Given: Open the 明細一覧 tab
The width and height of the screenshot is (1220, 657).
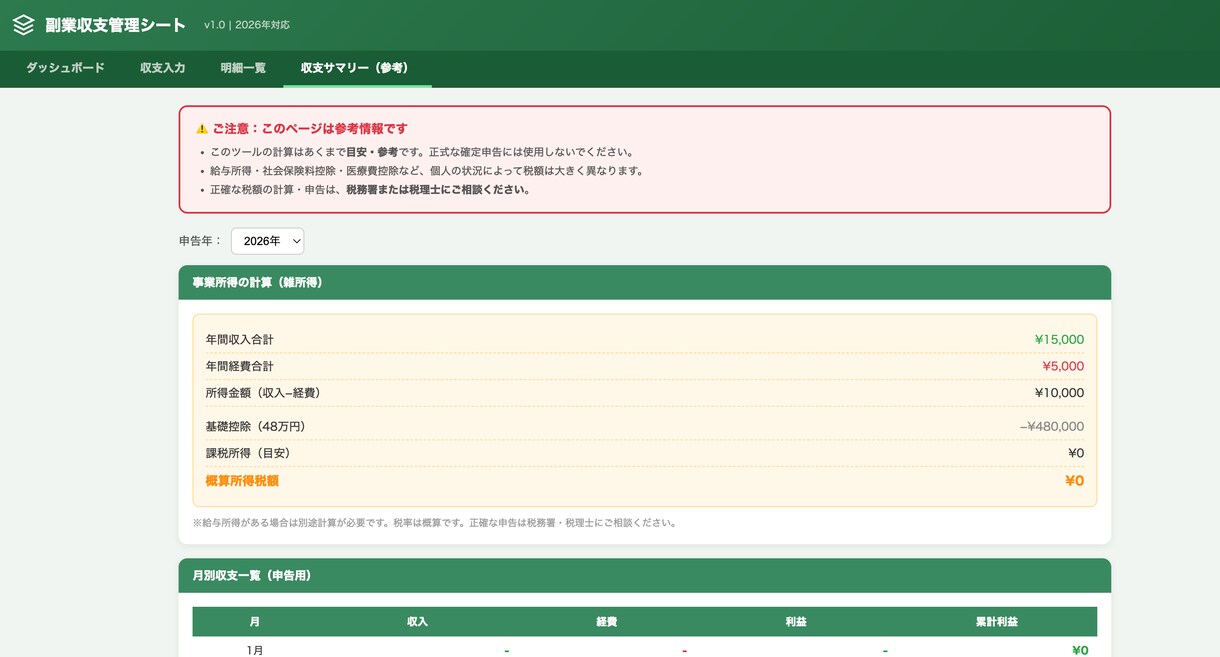Looking at the screenshot, I should pyautogui.click(x=243, y=68).
